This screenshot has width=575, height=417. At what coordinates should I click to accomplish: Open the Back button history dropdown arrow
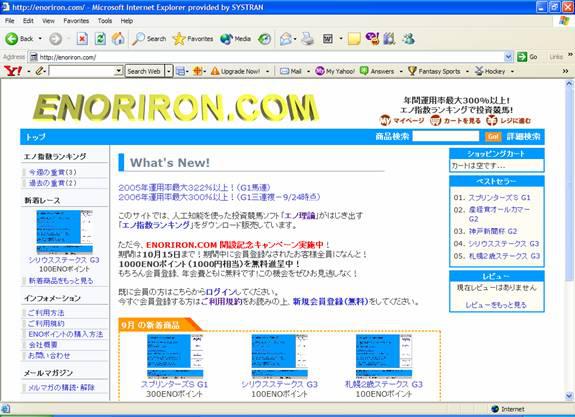pos(40,39)
